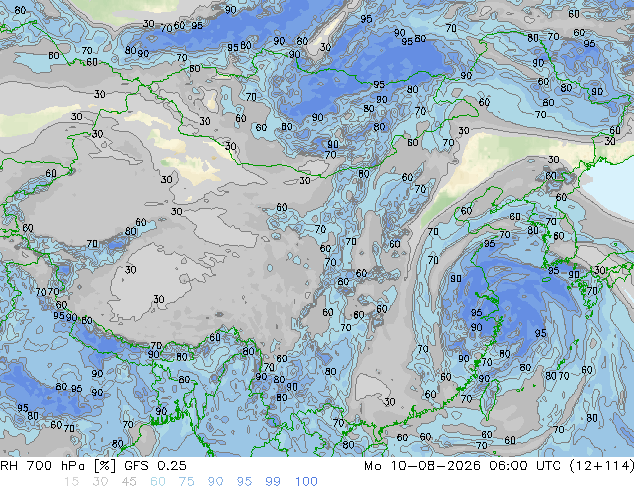Pick legend value 45 in color scale
This screenshot has width=634, height=490.
pos(129,482)
